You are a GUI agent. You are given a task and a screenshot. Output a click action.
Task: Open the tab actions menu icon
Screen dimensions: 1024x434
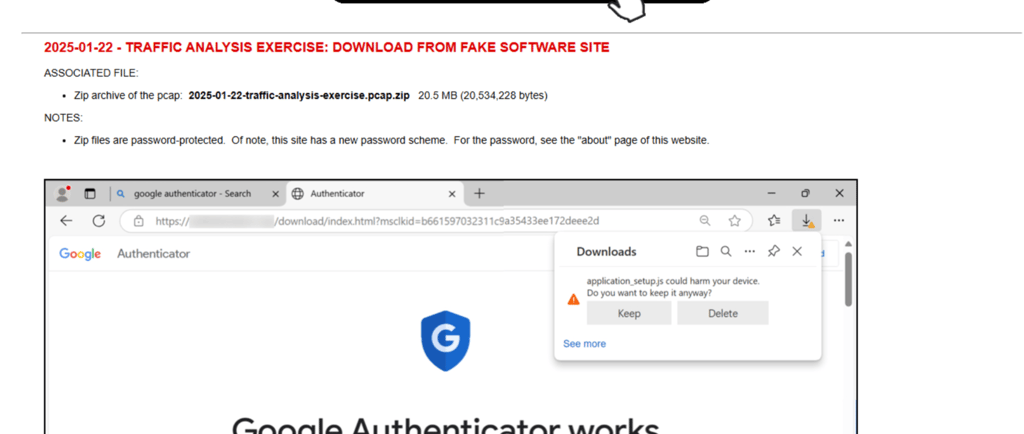point(90,193)
